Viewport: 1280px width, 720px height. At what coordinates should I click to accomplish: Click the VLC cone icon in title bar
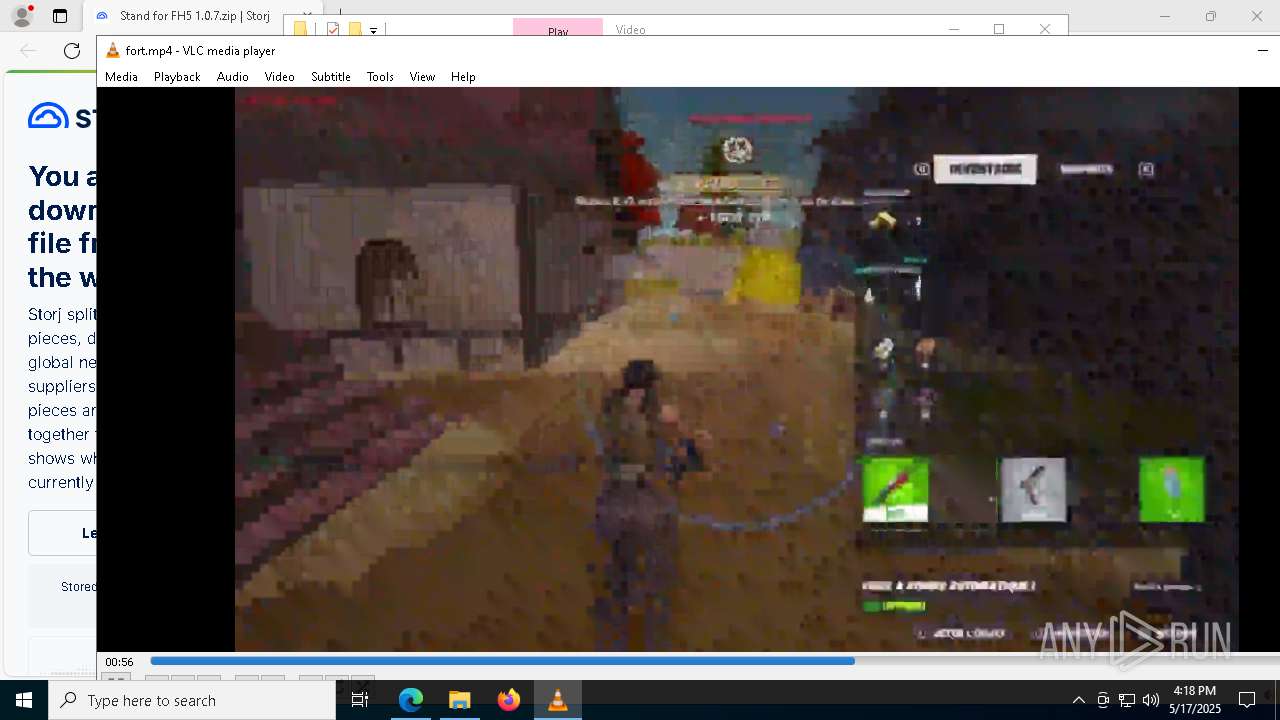tap(113, 50)
